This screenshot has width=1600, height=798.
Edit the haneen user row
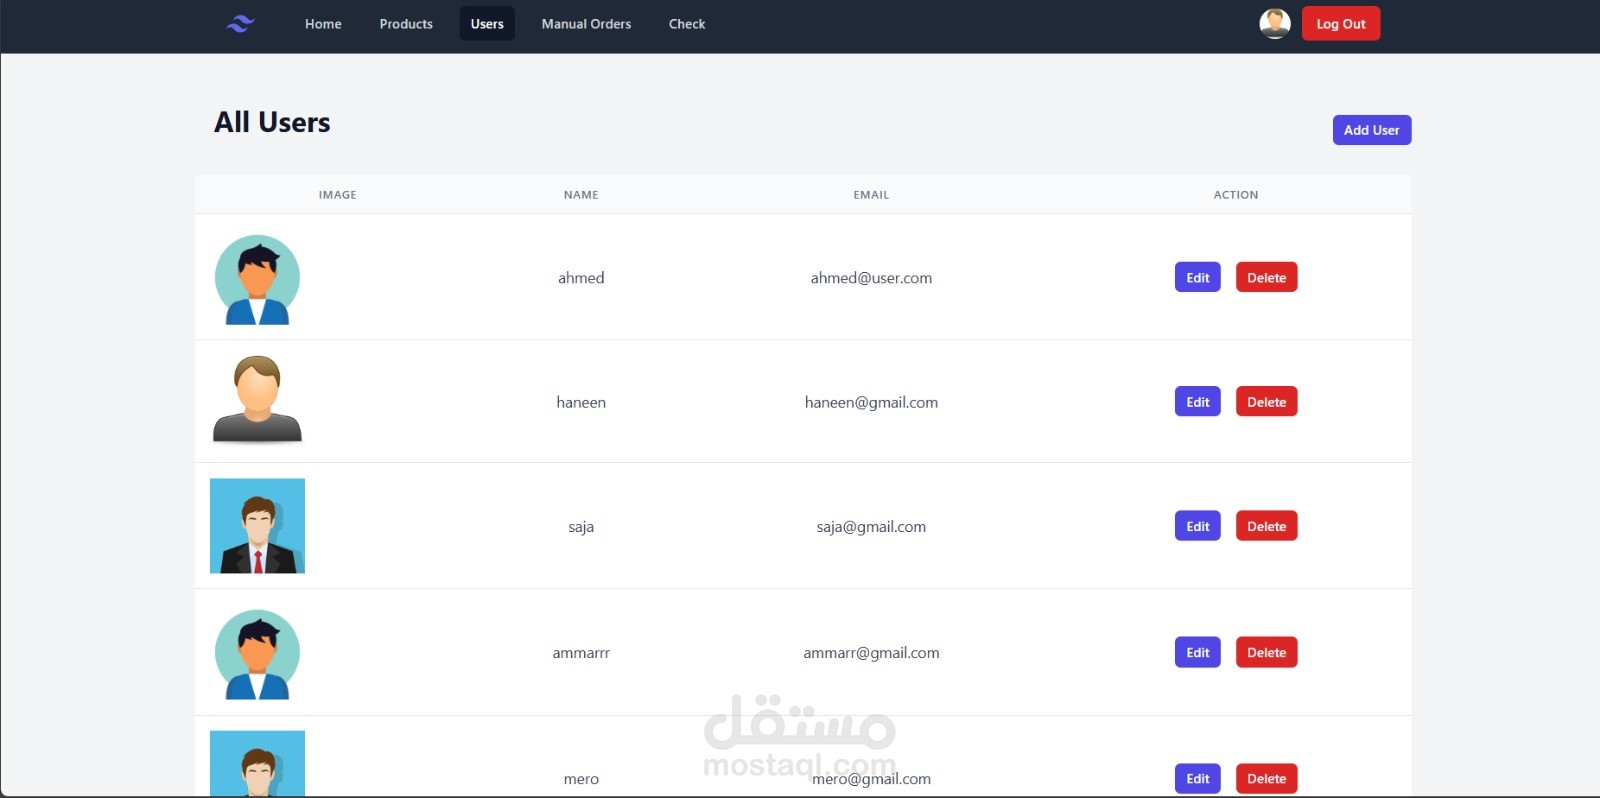tap(1198, 402)
